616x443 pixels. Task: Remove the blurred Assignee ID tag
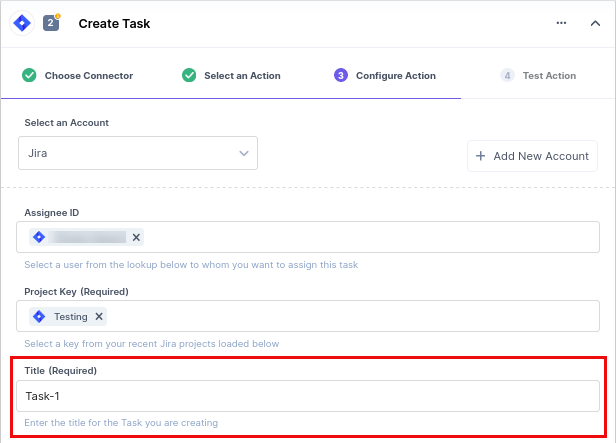click(x=136, y=237)
